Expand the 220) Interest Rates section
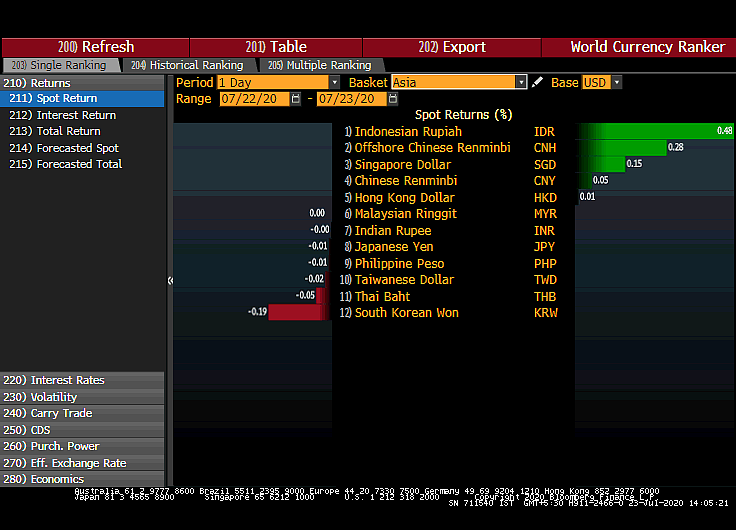The height and width of the screenshot is (530, 736). [82, 380]
